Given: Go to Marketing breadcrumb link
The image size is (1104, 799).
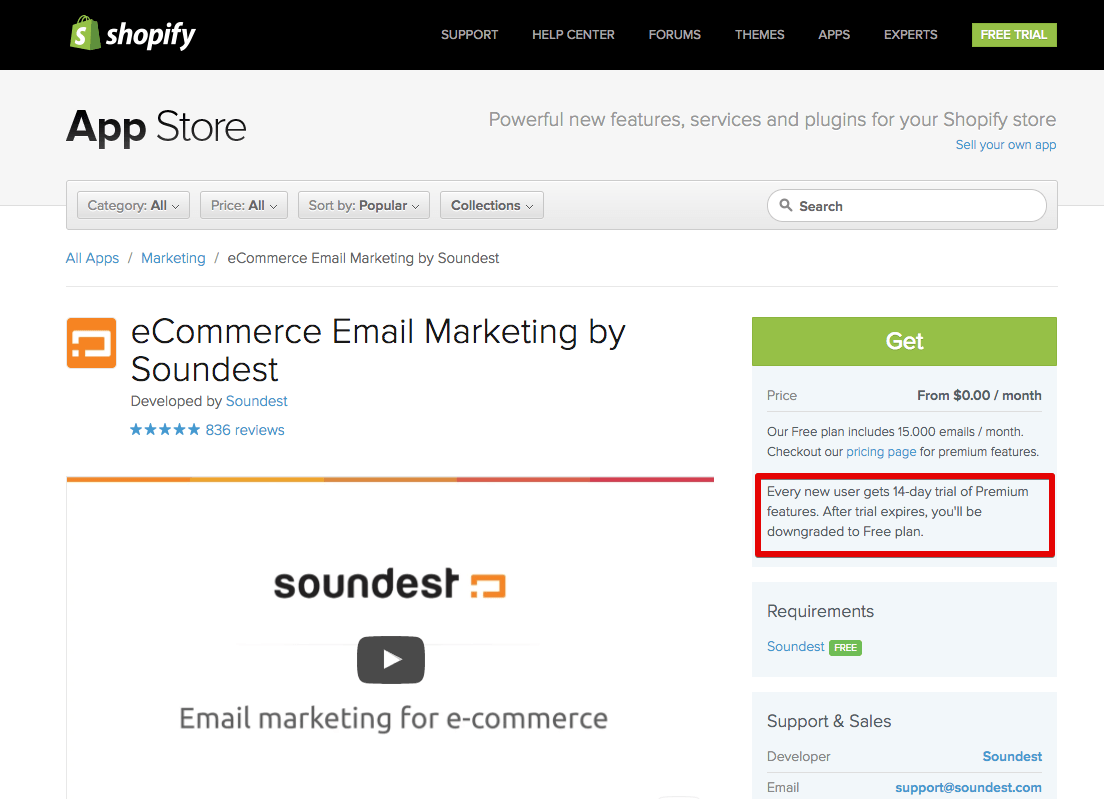Looking at the screenshot, I should 173,258.
